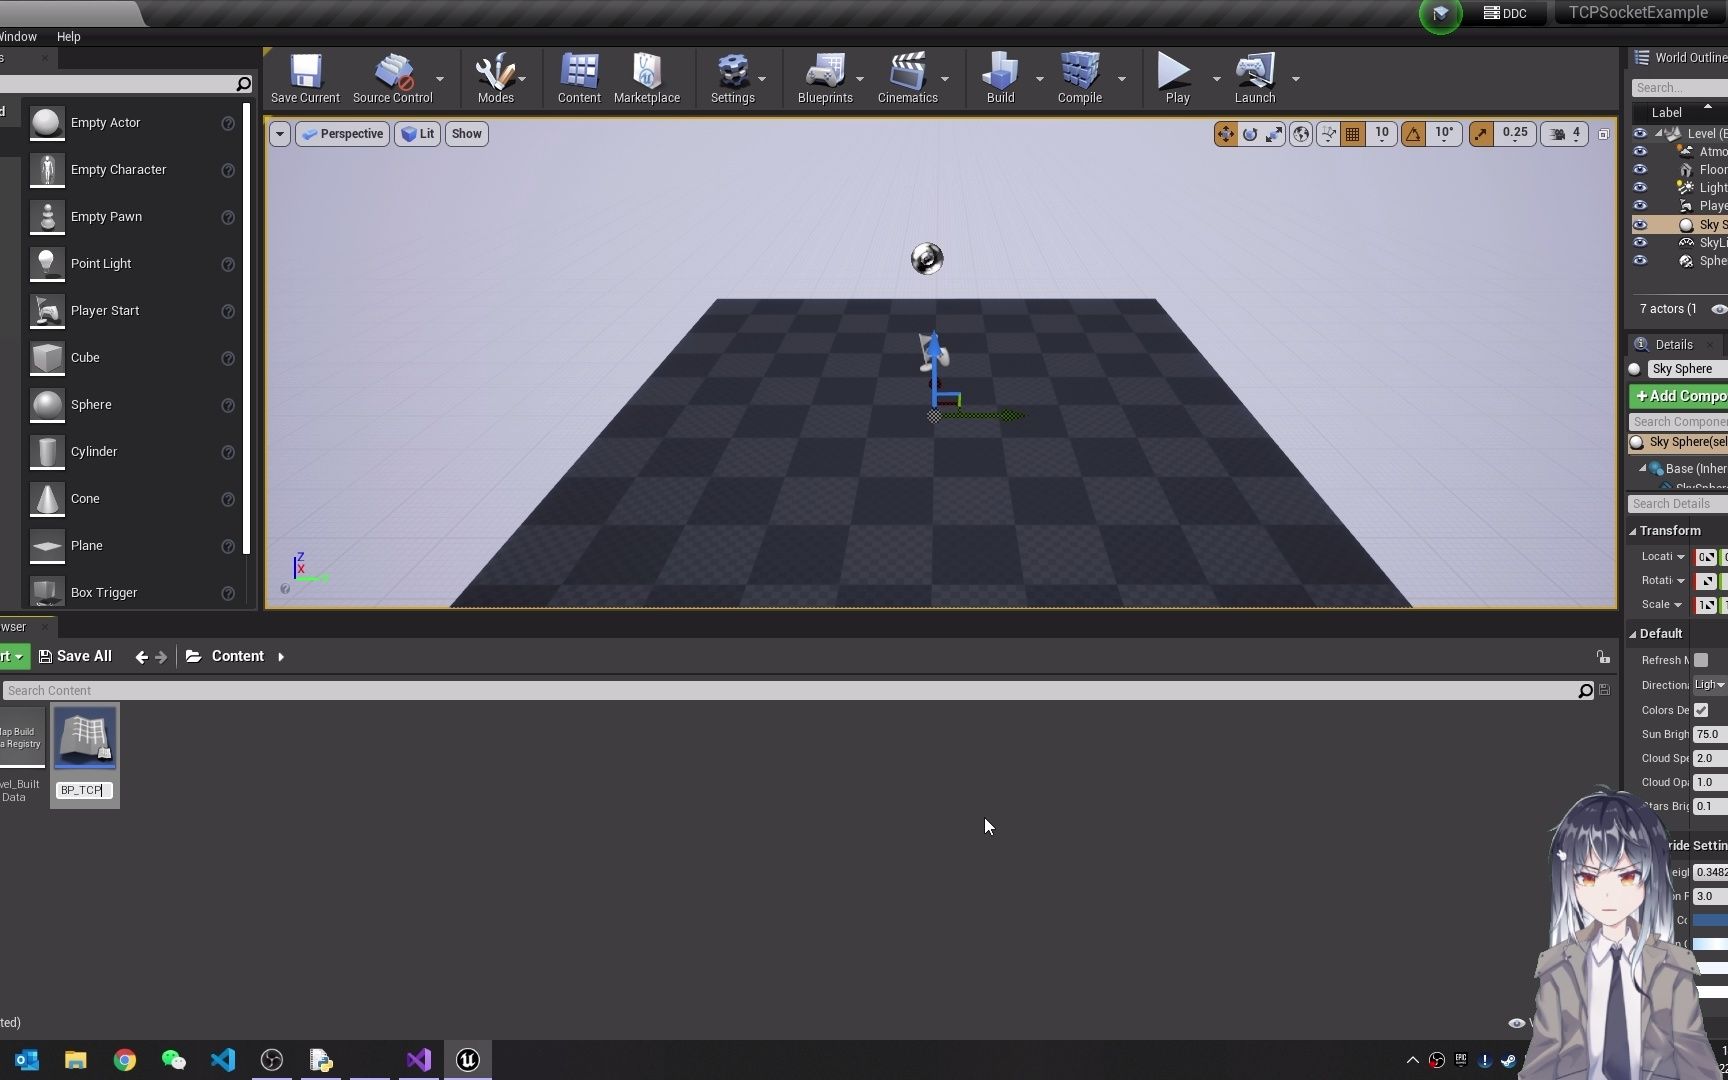Viewport: 1728px width, 1080px height.
Task: Click the Save All button
Action: 76,656
